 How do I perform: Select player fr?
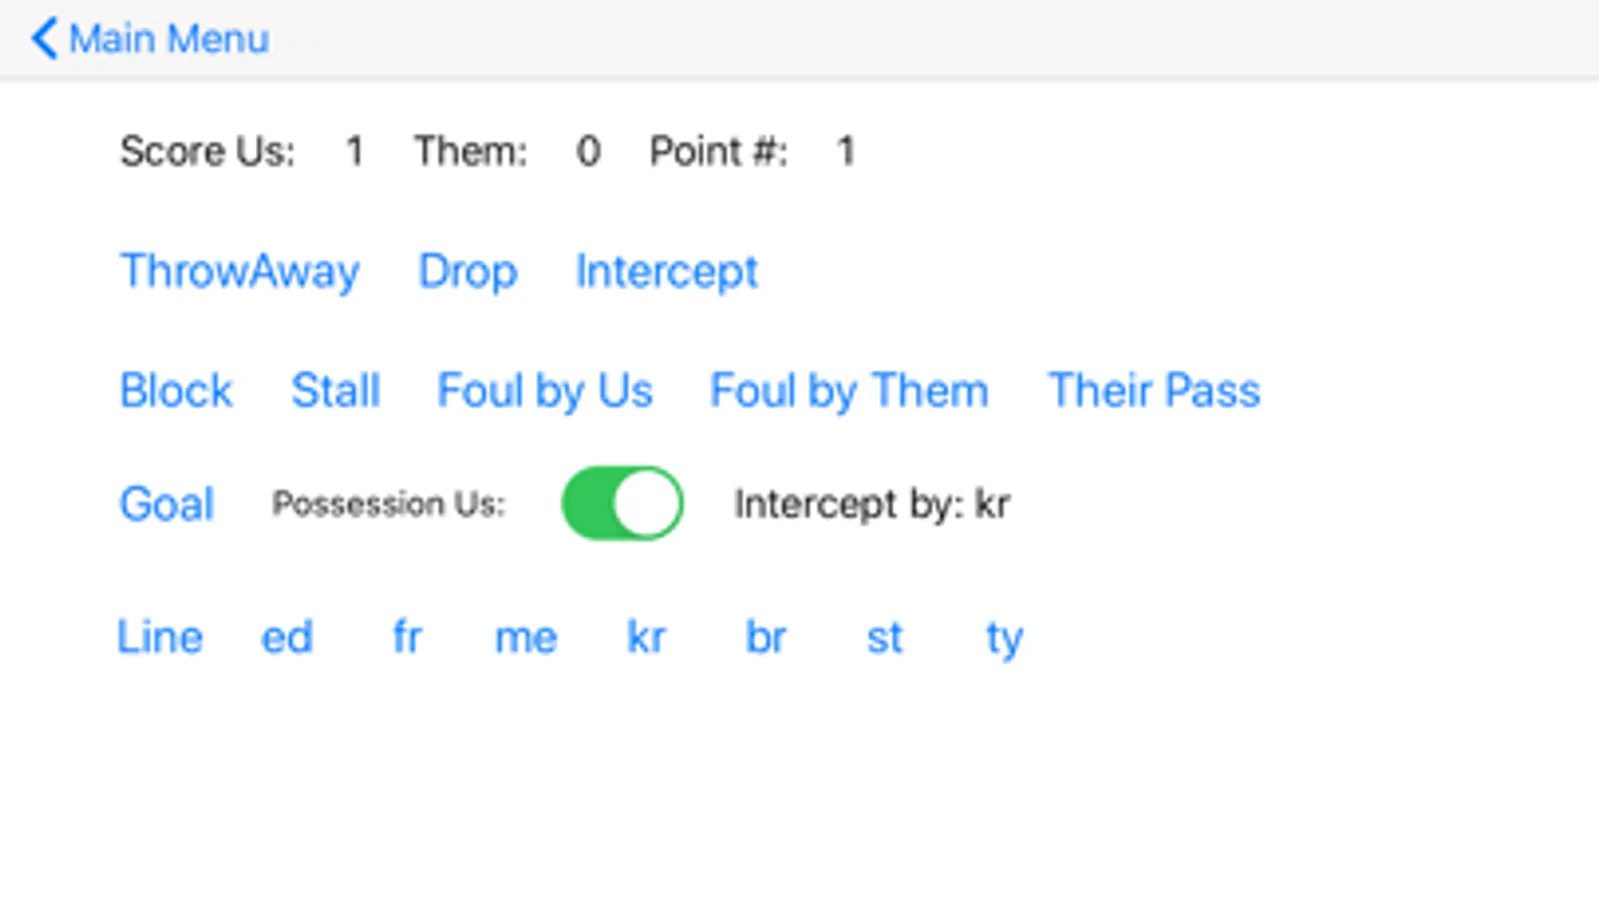[x=406, y=637]
